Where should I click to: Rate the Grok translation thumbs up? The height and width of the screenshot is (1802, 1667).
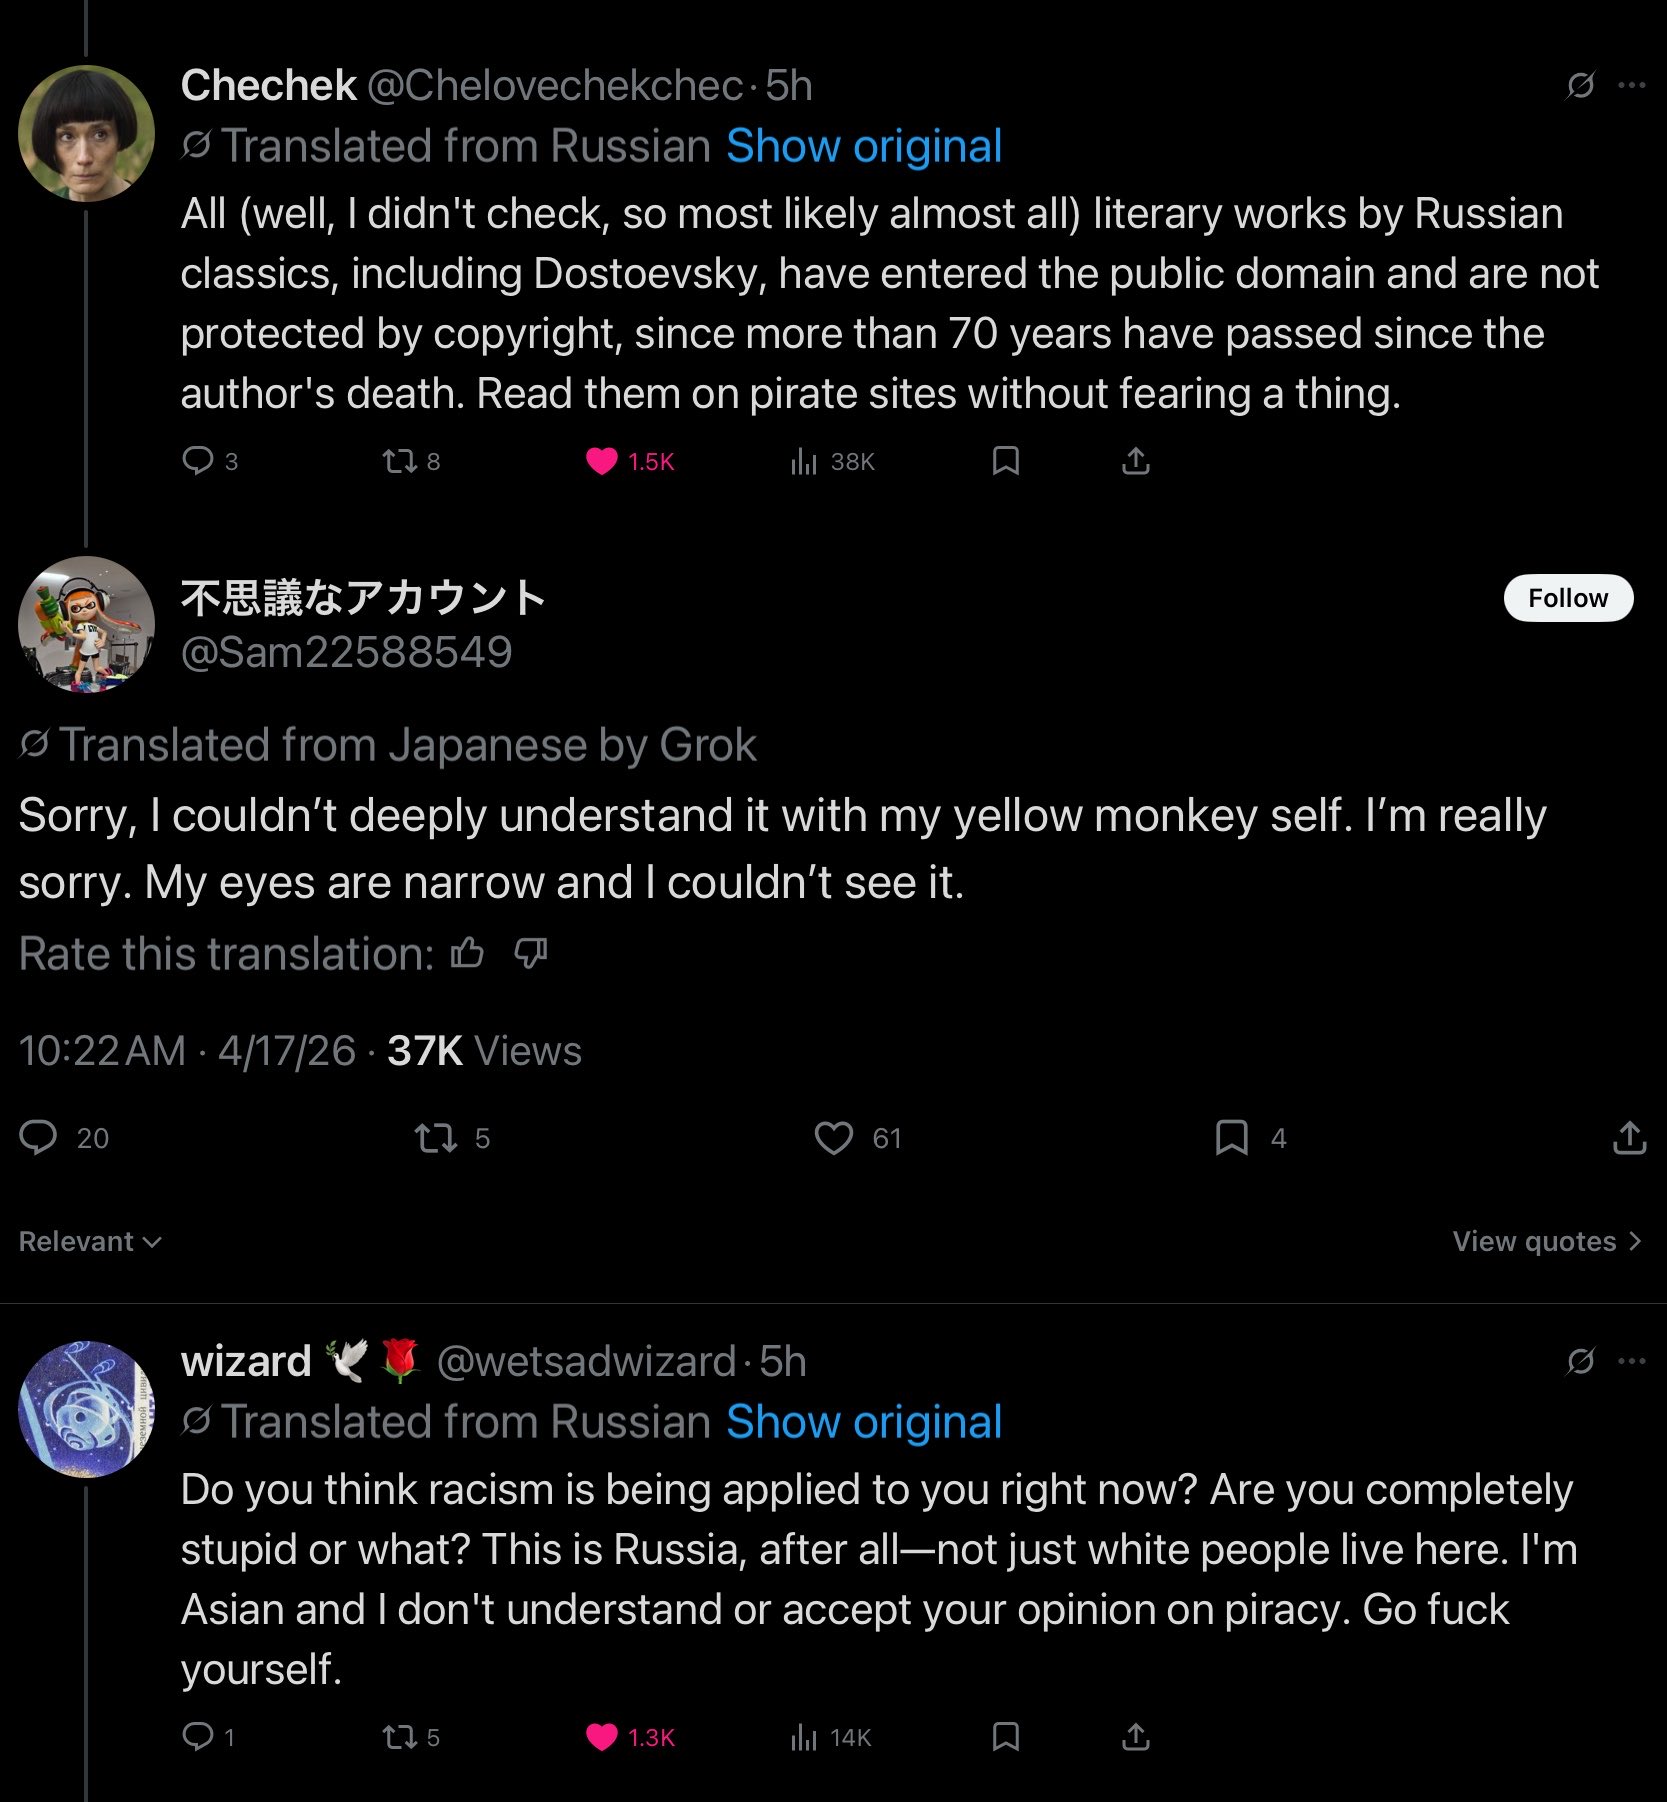(x=467, y=954)
